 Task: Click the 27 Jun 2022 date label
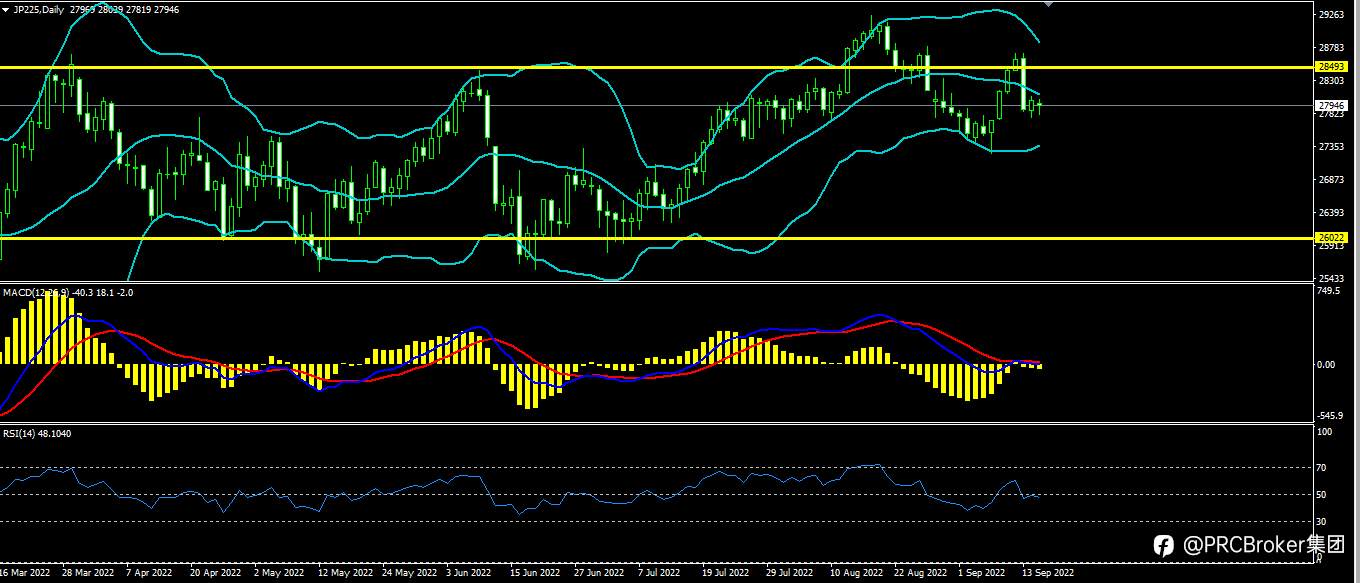[599, 573]
